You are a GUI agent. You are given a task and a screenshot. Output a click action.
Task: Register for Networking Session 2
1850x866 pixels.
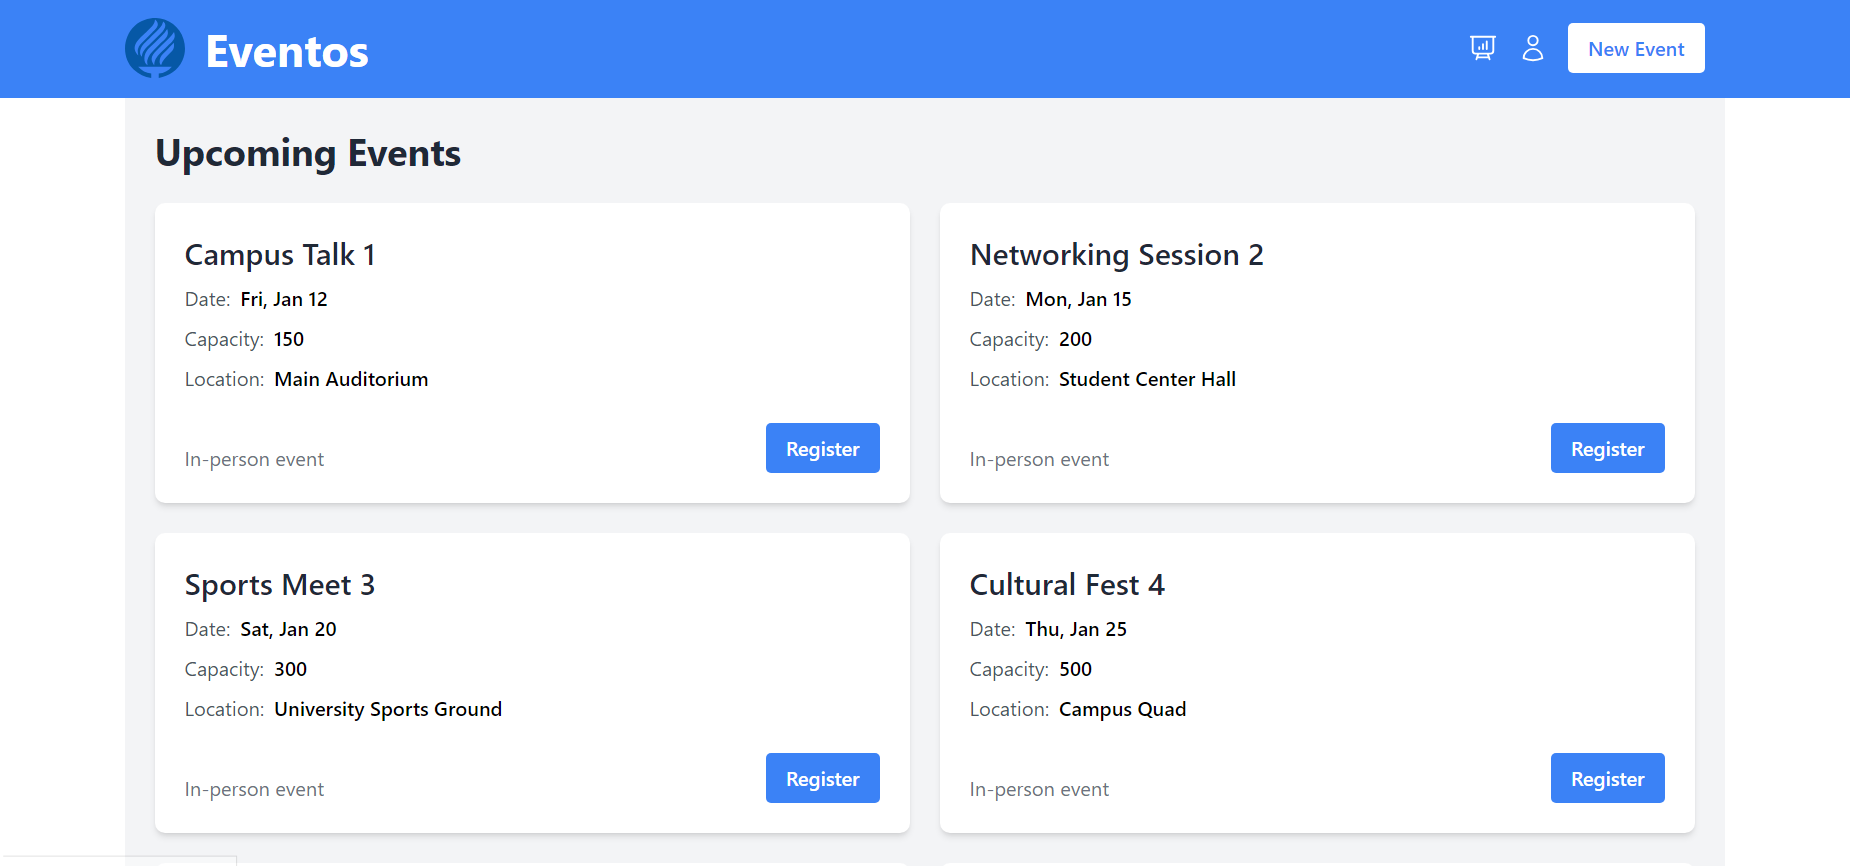click(x=1607, y=448)
